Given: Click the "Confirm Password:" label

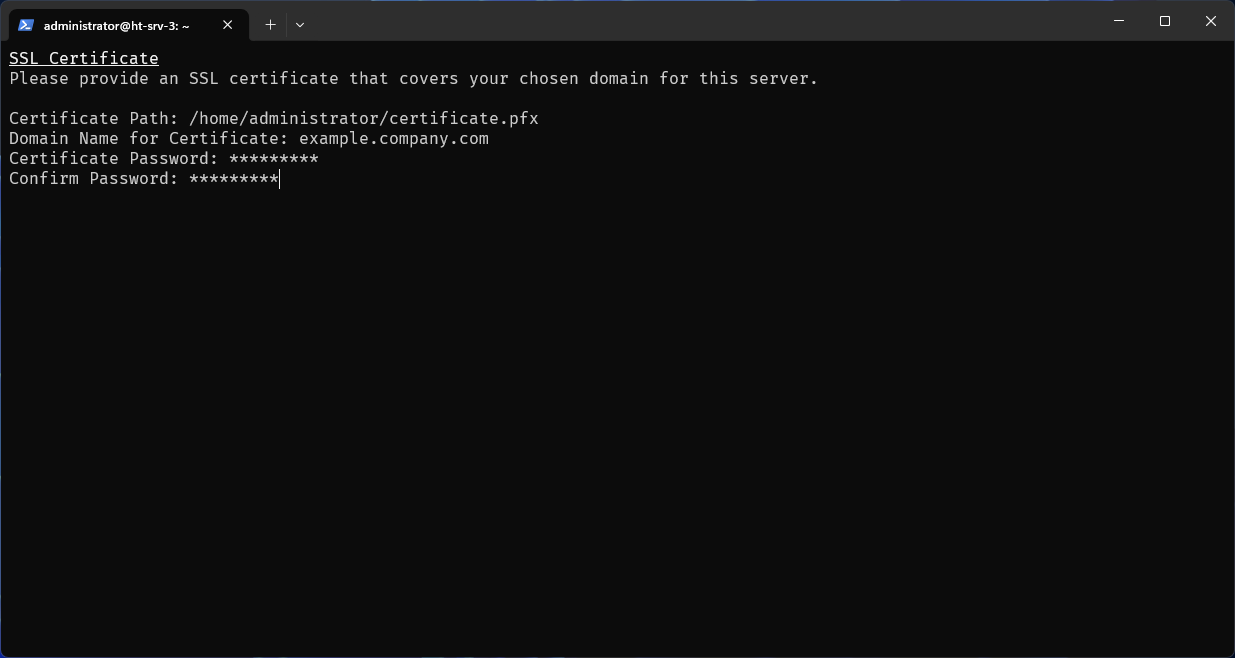Looking at the screenshot, I should click(94, 179).
